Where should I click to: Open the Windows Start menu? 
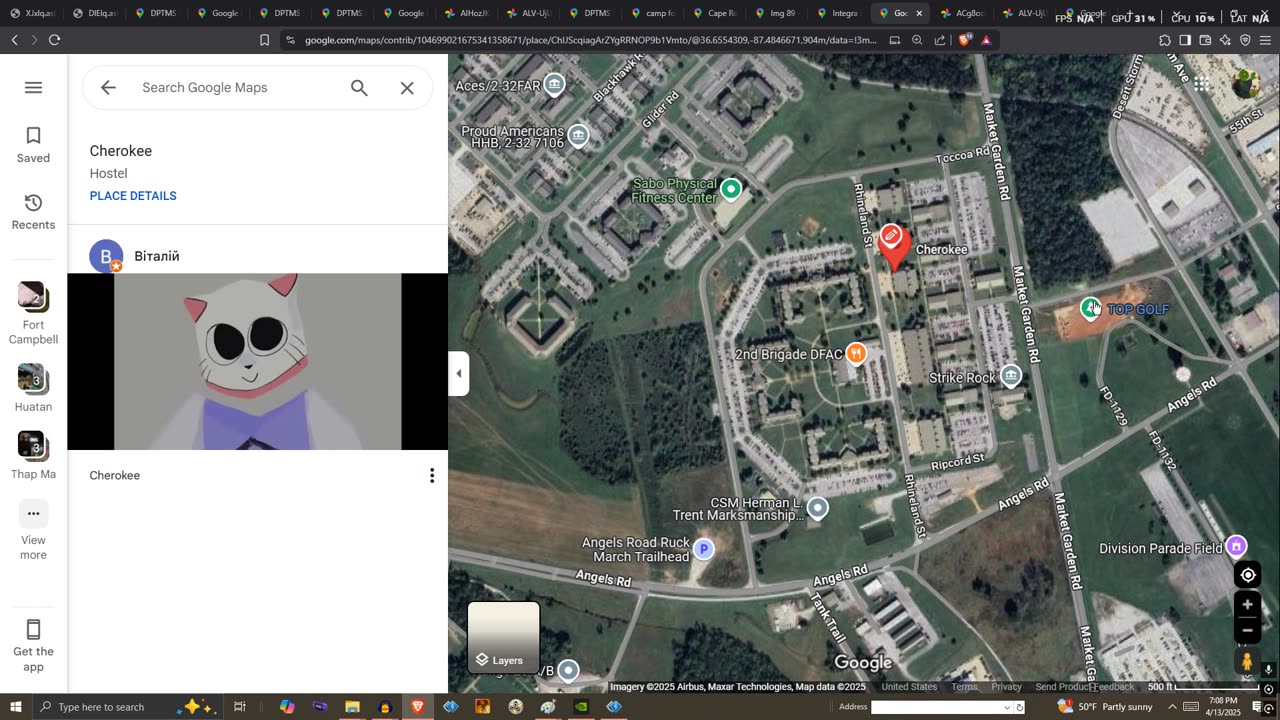[15, 707]
